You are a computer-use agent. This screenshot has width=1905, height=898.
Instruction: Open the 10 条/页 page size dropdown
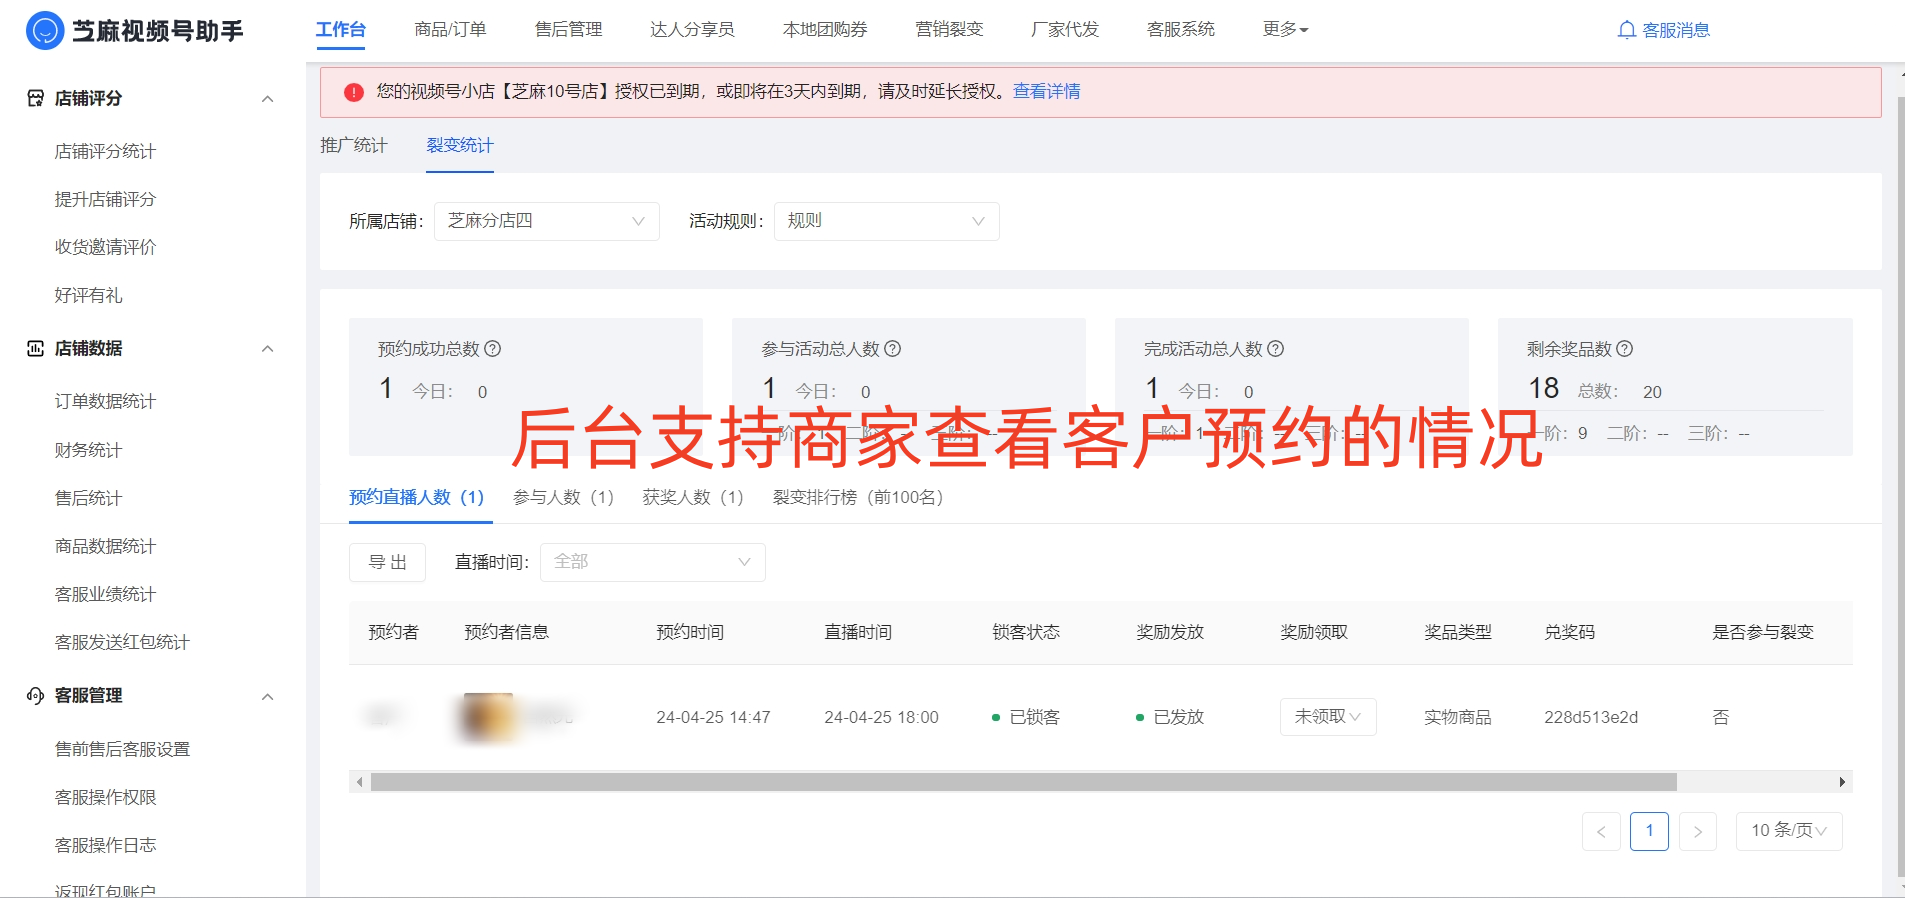point(1789,831)
